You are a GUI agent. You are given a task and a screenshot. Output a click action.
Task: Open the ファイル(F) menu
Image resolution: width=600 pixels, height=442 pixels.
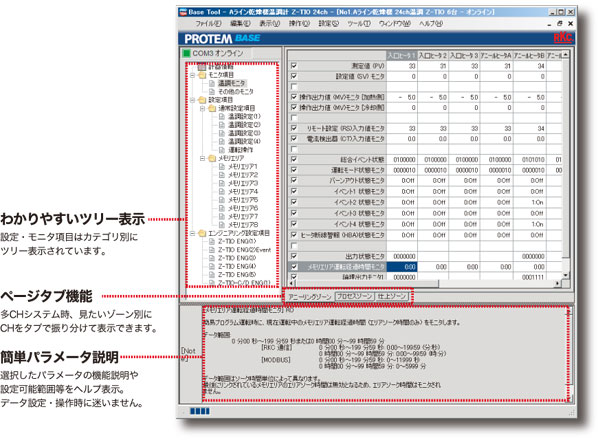(208, 24)
